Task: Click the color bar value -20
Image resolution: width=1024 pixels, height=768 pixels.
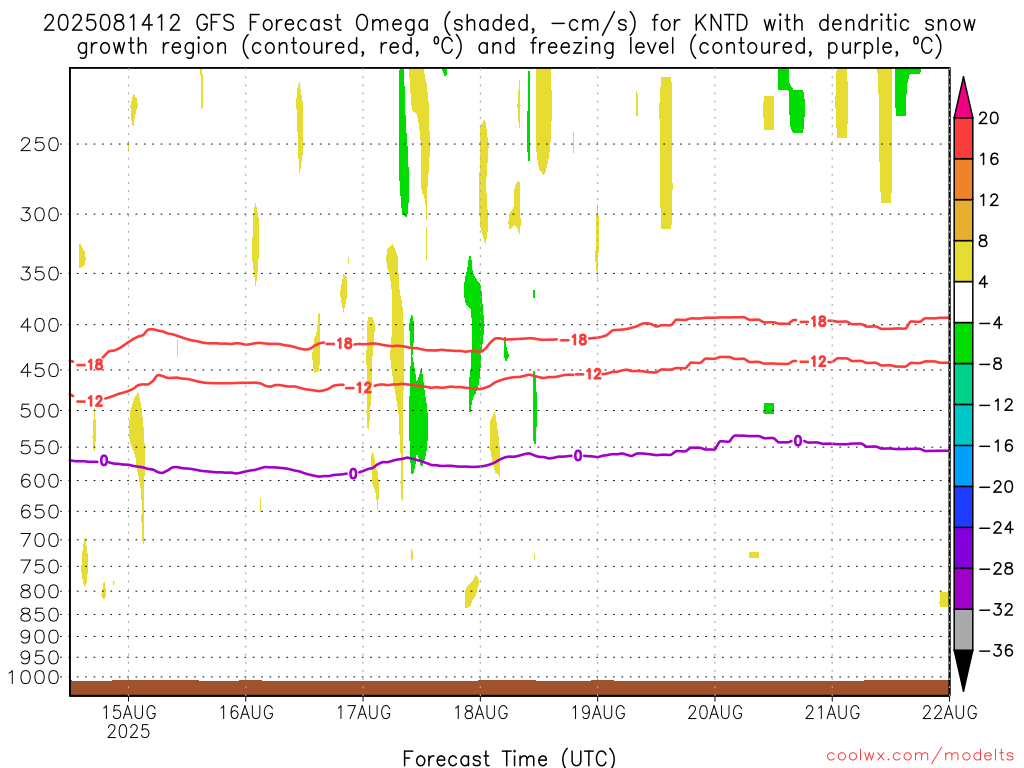Action: 997,487
